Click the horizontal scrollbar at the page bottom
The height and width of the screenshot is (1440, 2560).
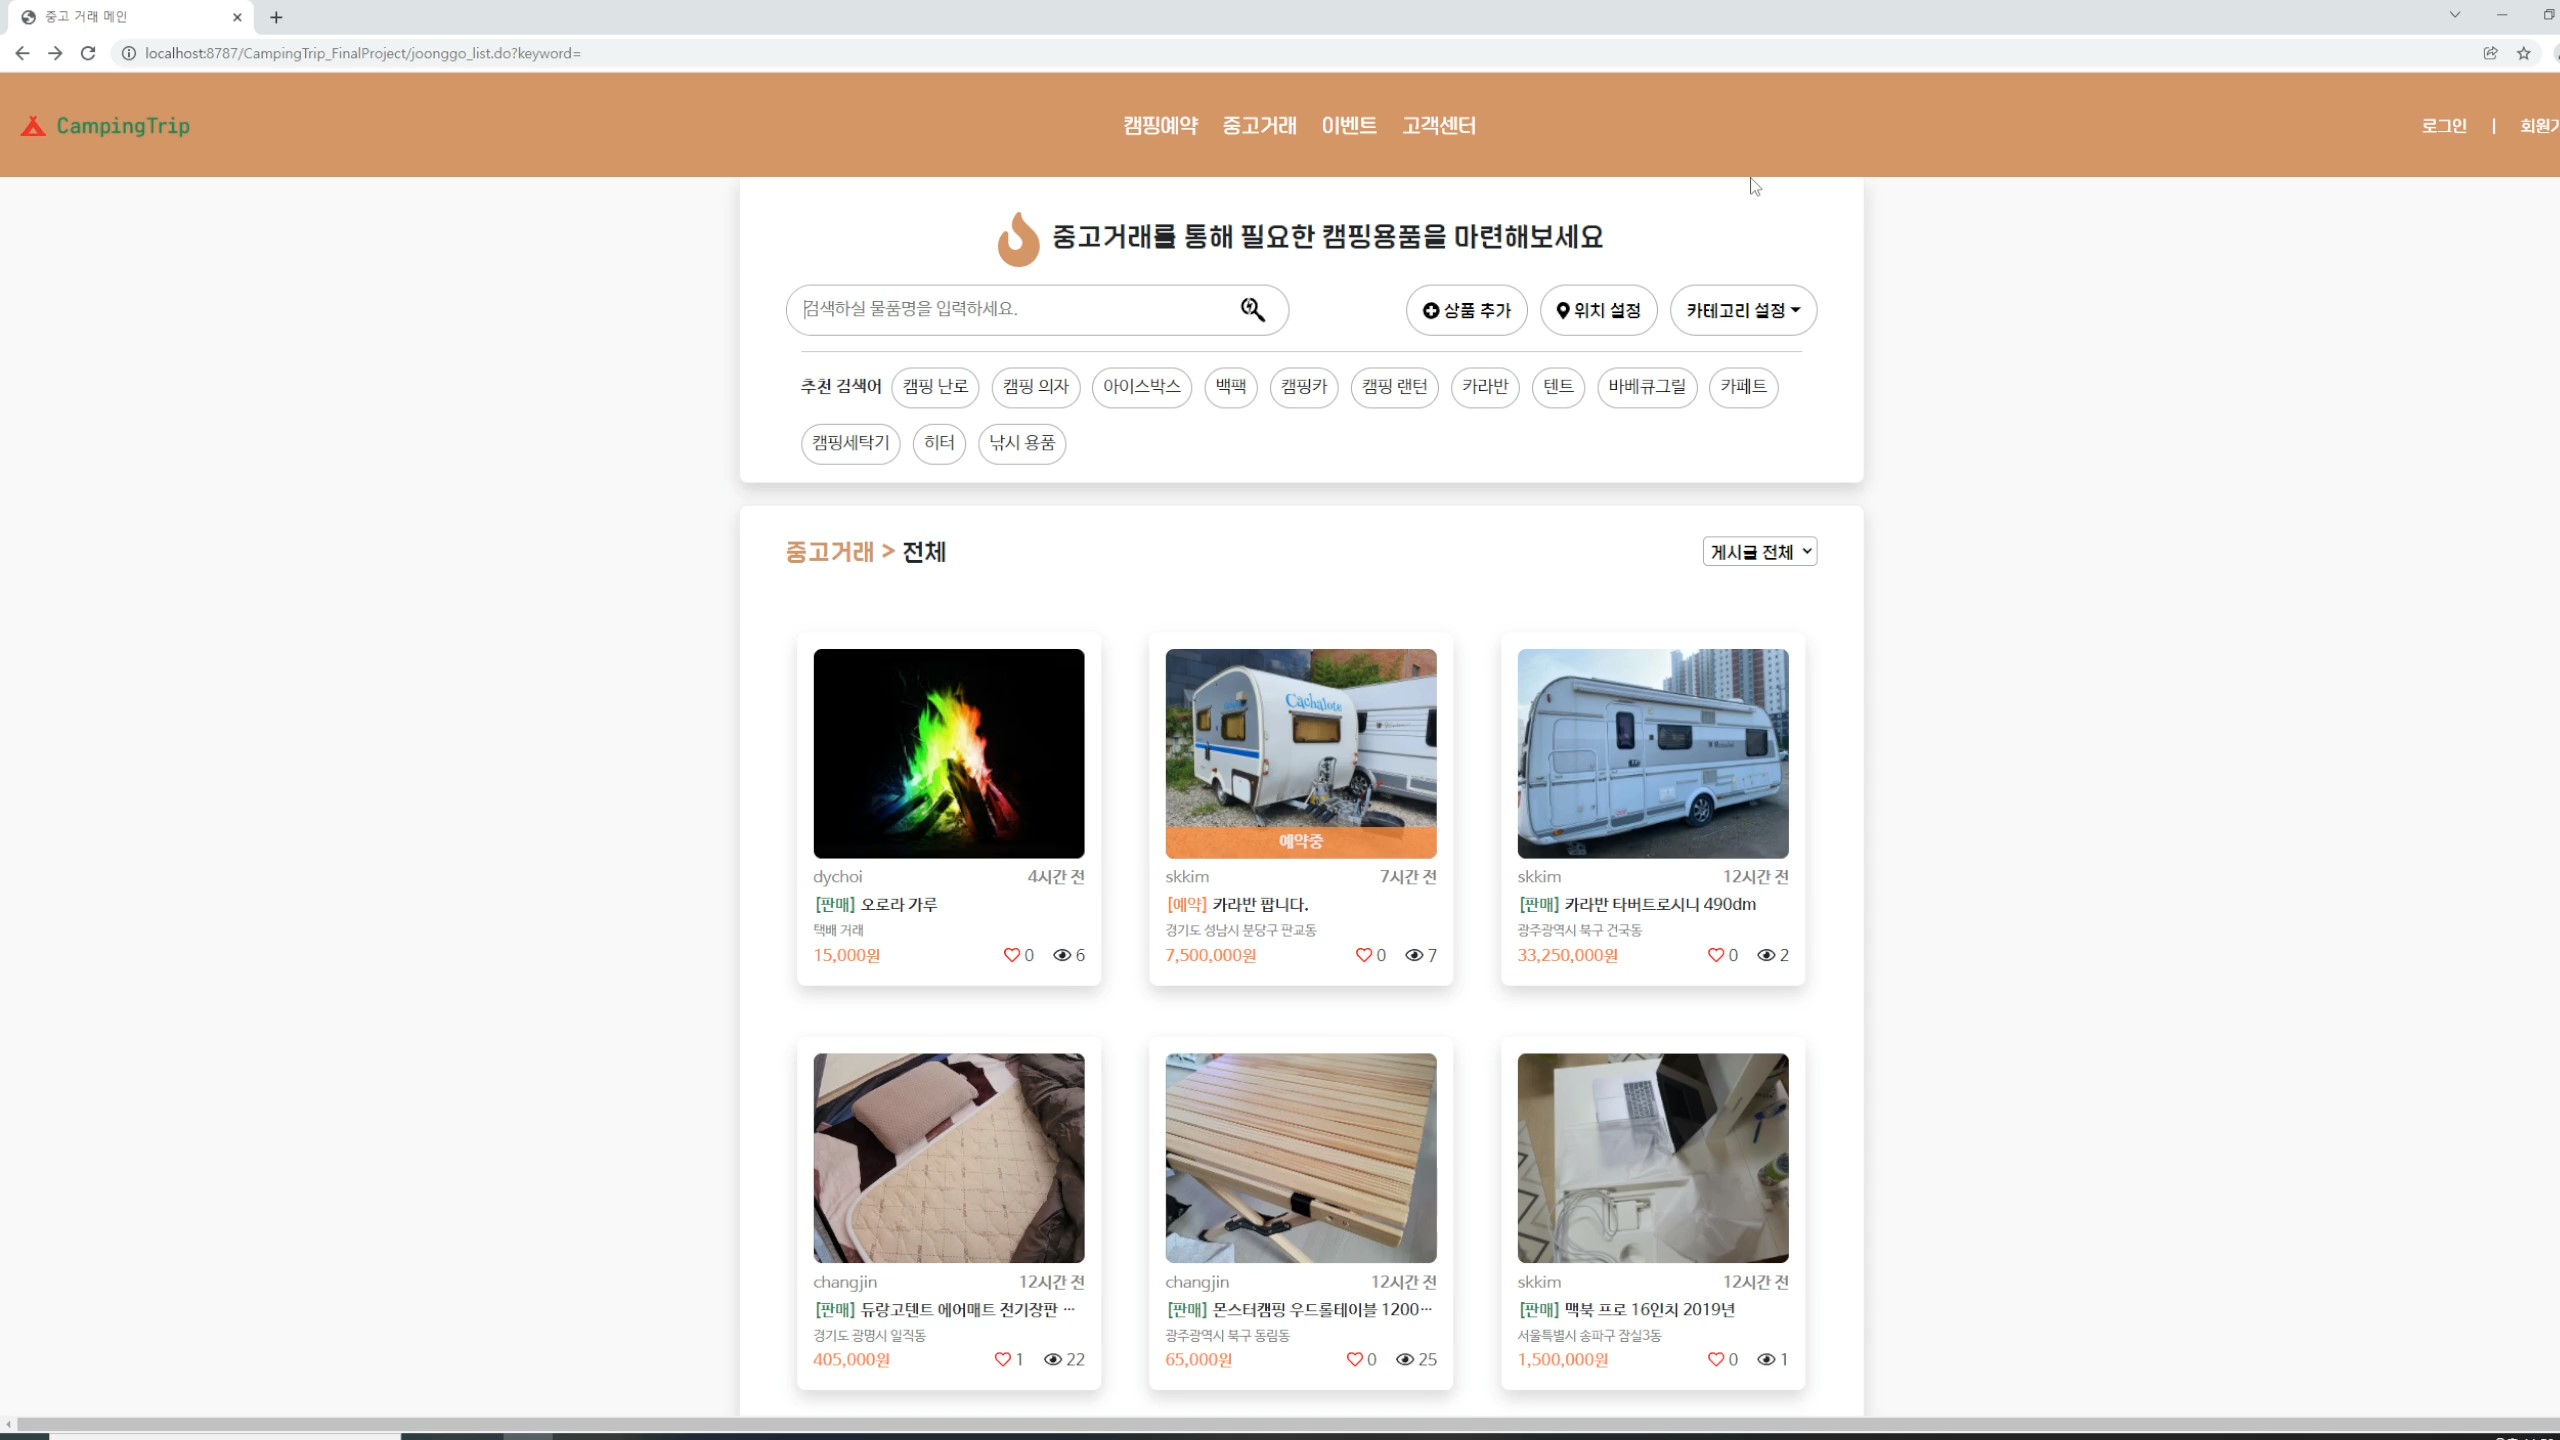pos(1280,1423)
